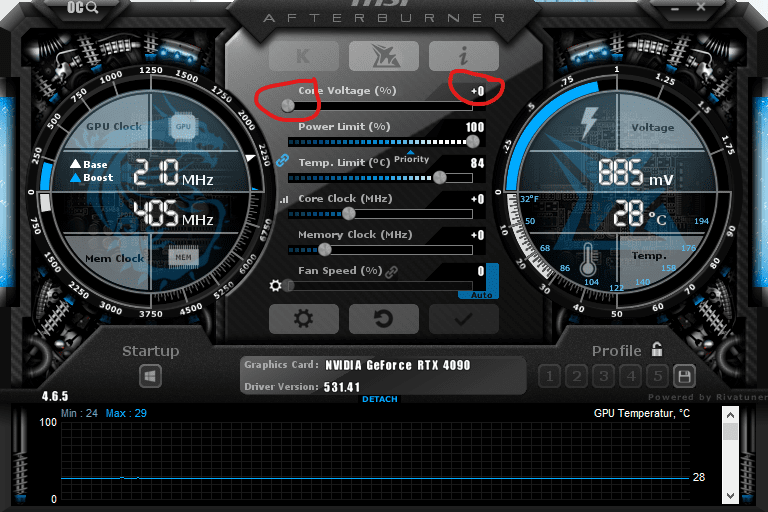768x512 pixels.
Task: Click the Power Limit slider handle
Action: tap(473, 142)
